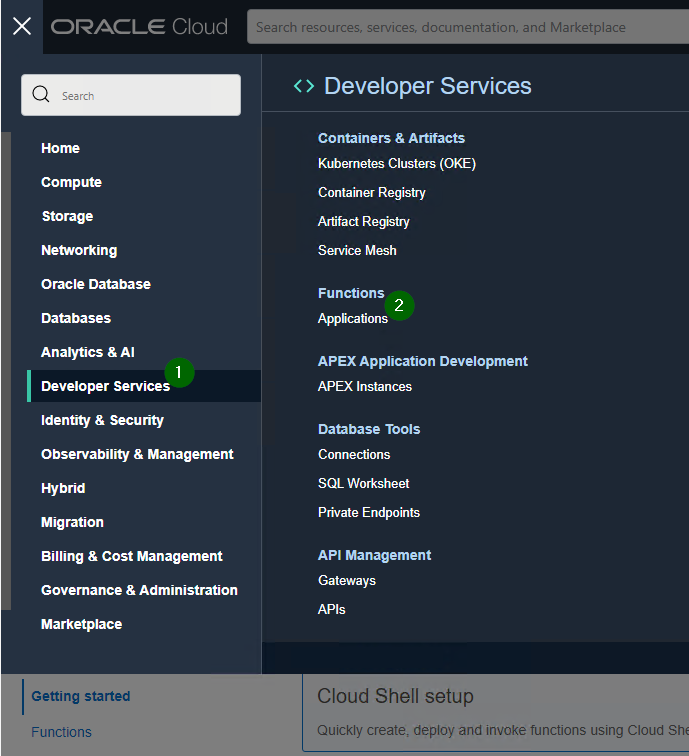
Task: Open the Hybrid menu category
Action: (x=63, y=488)
